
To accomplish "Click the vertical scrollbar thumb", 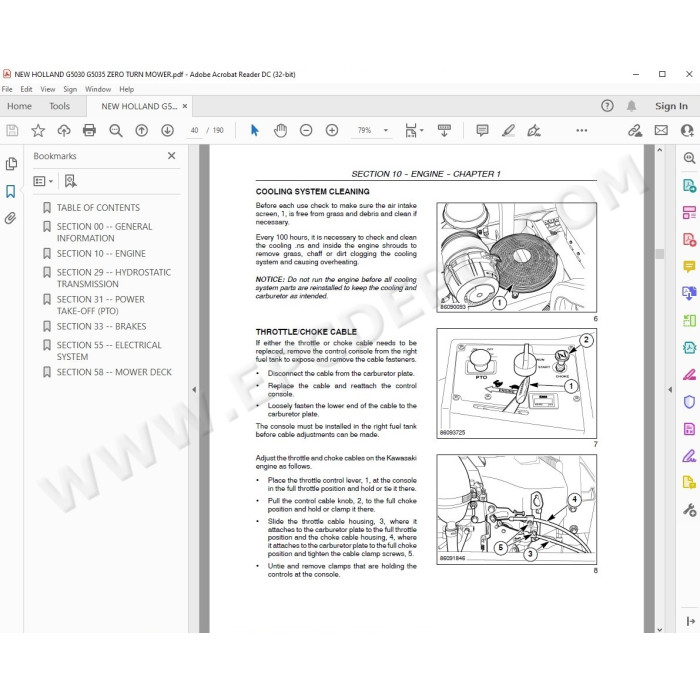I will 660,254.
